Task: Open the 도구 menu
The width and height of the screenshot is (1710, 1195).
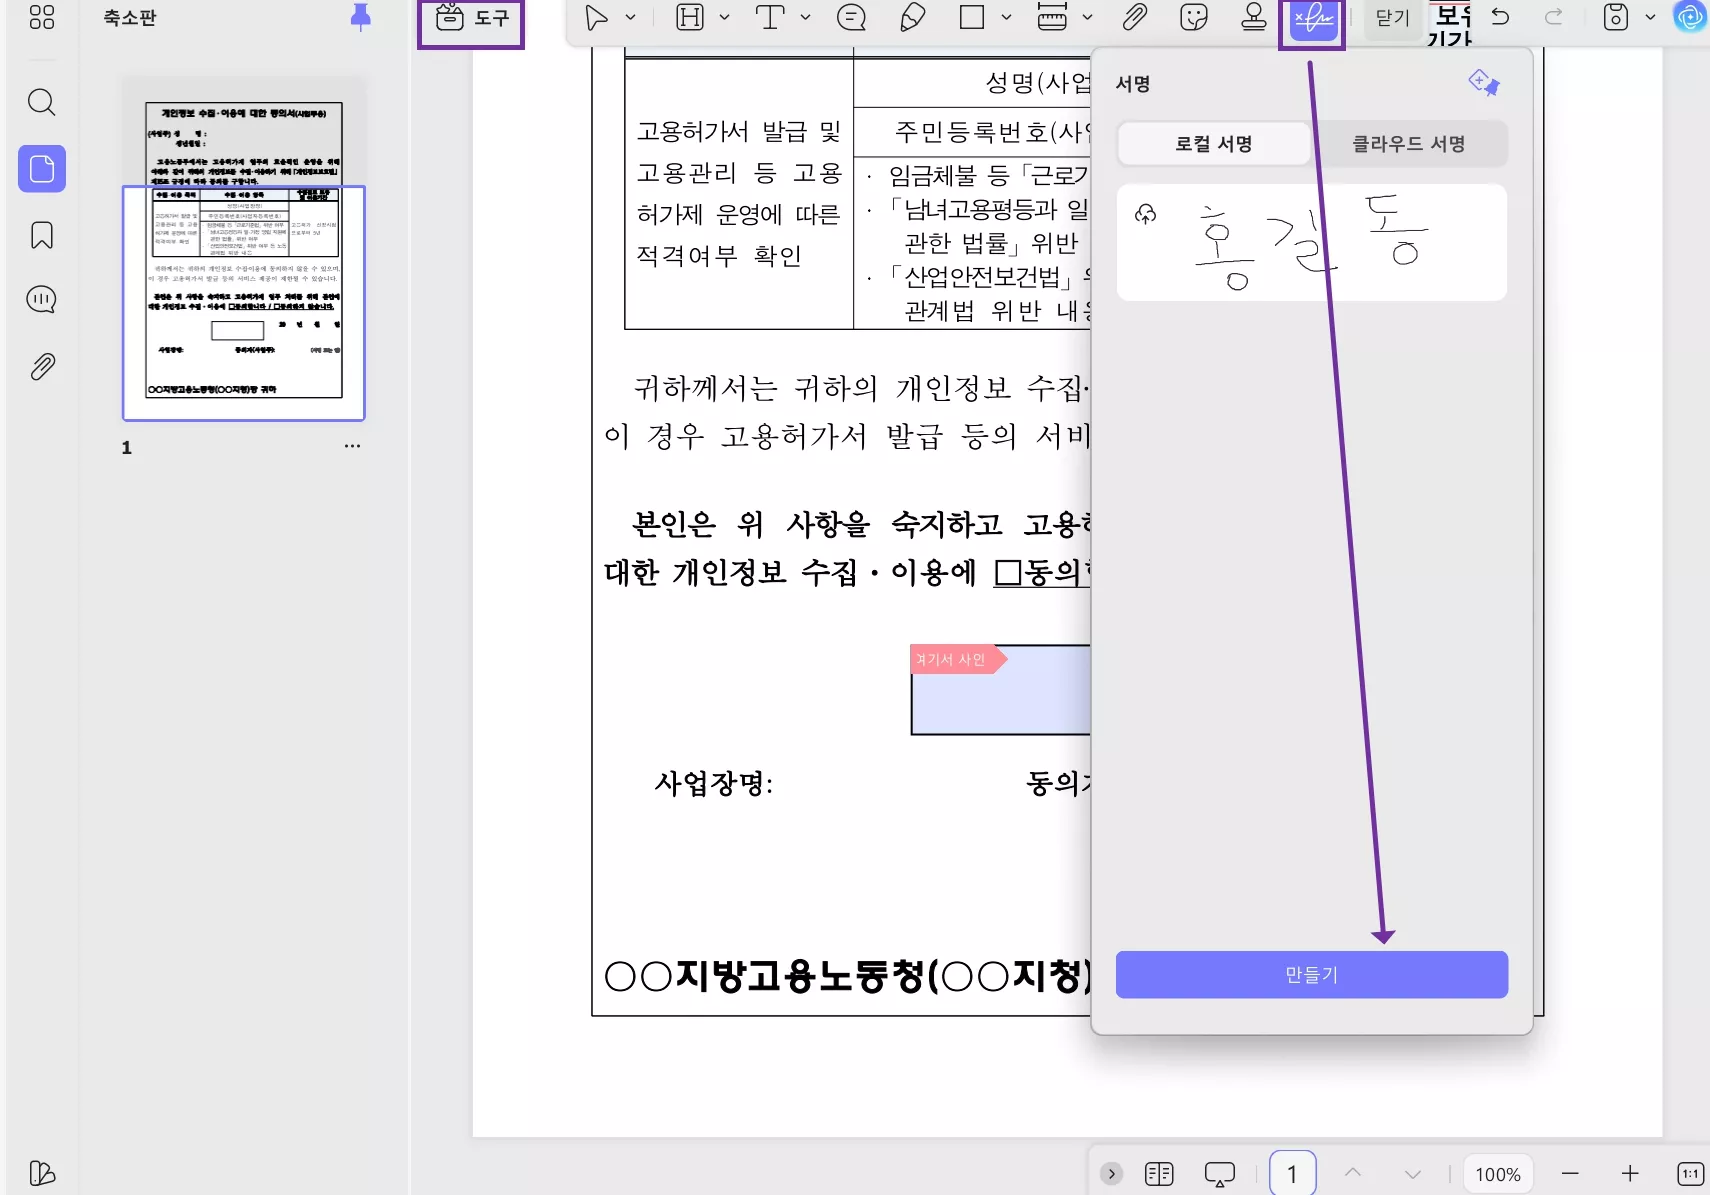Action: pyautogui.click(x=471, y=18)
